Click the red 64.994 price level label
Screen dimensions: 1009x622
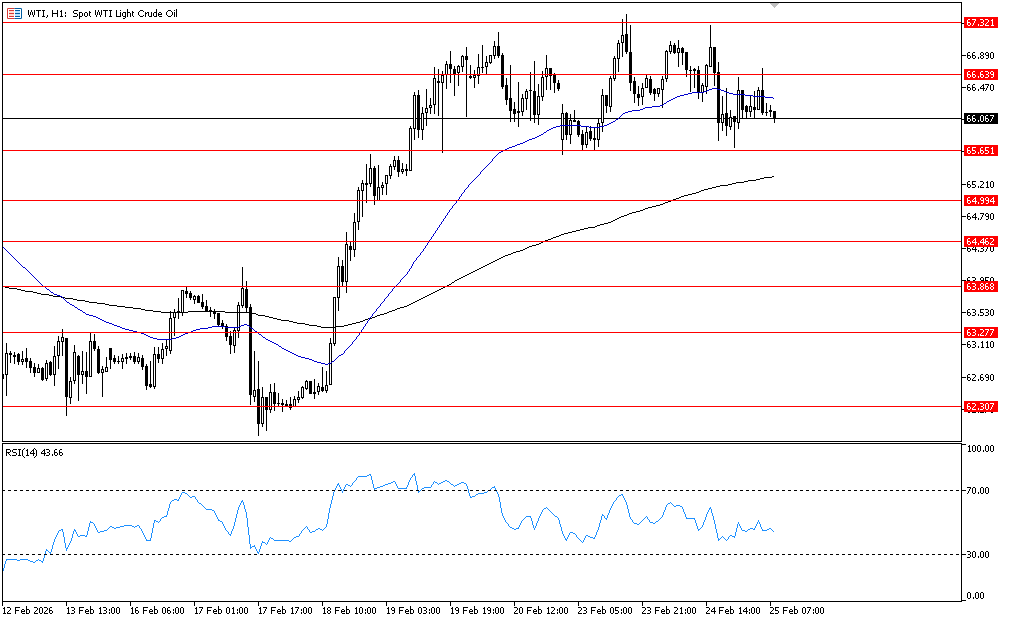coord(978,200)
